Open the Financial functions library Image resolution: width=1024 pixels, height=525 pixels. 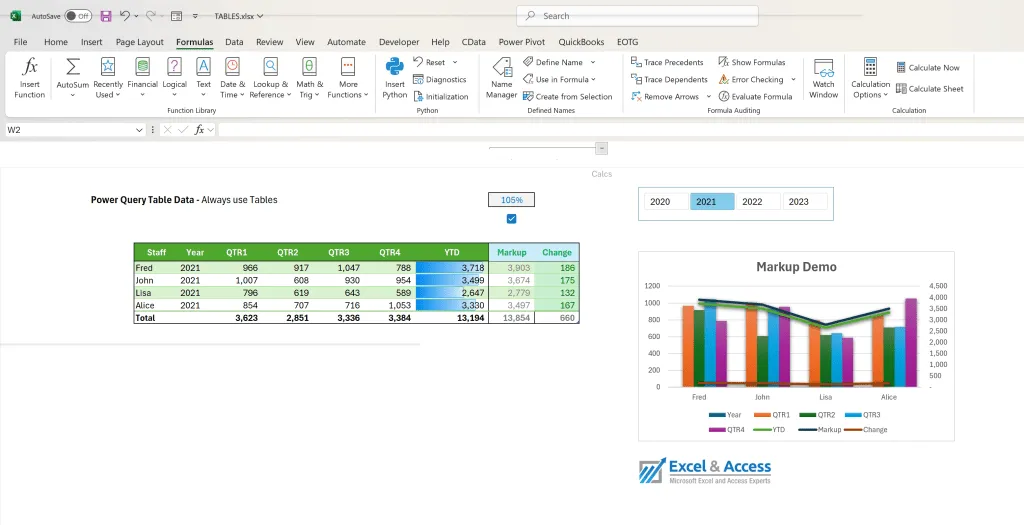[142, 78]
